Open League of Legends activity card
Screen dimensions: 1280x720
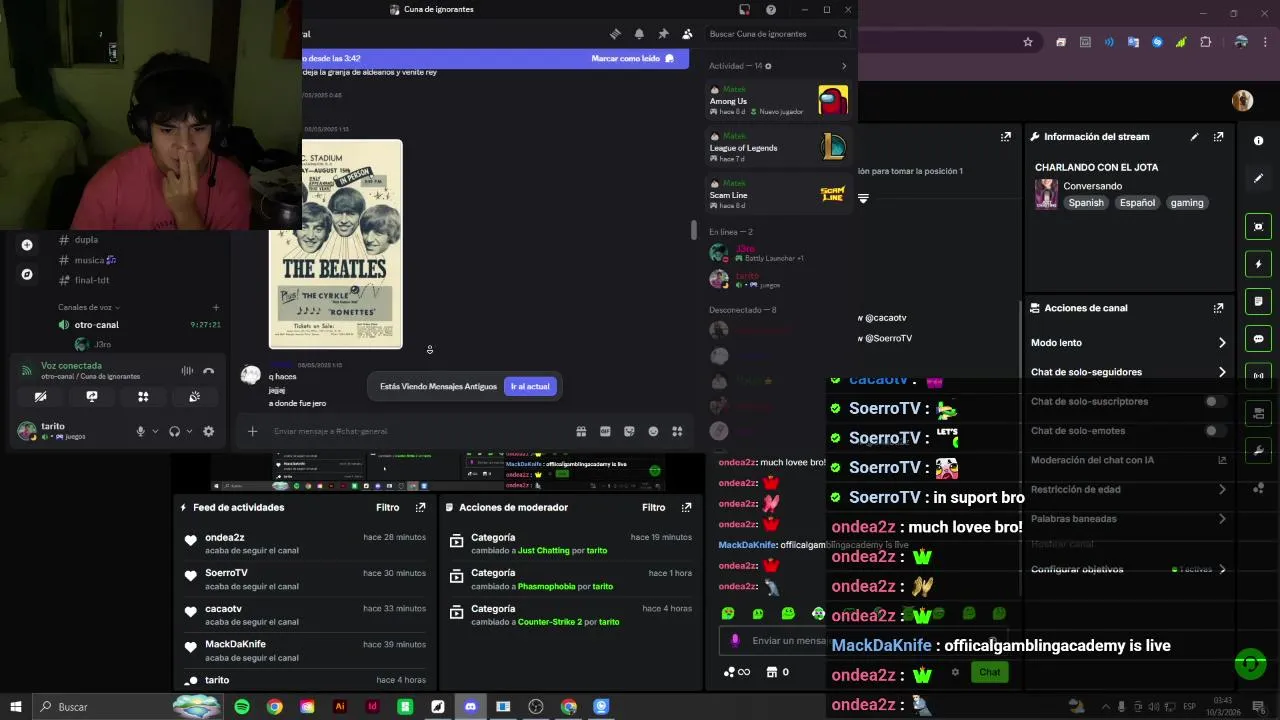coord(779,147)
